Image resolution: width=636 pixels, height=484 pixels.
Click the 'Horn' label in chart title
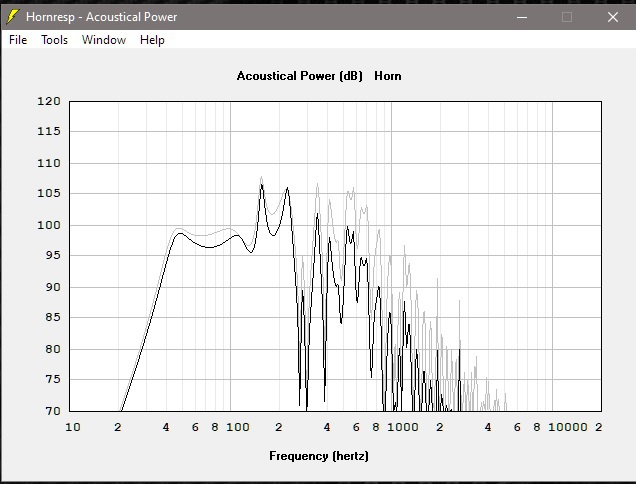point(387,76)
